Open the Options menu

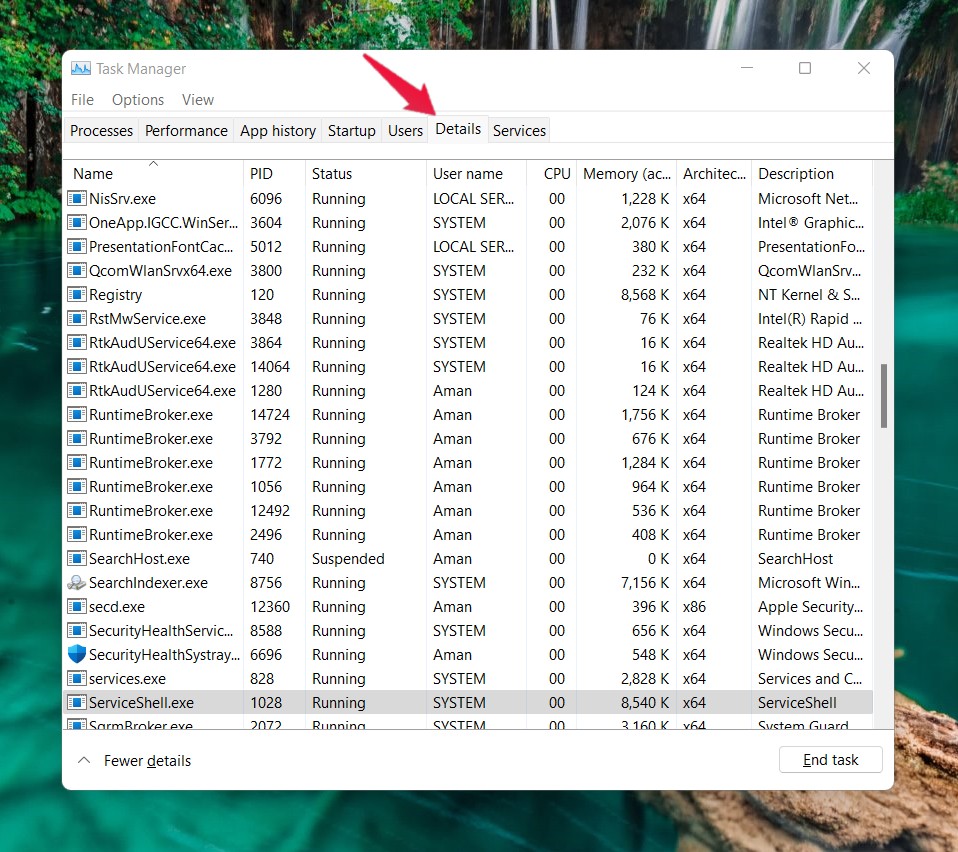point(138,100)
